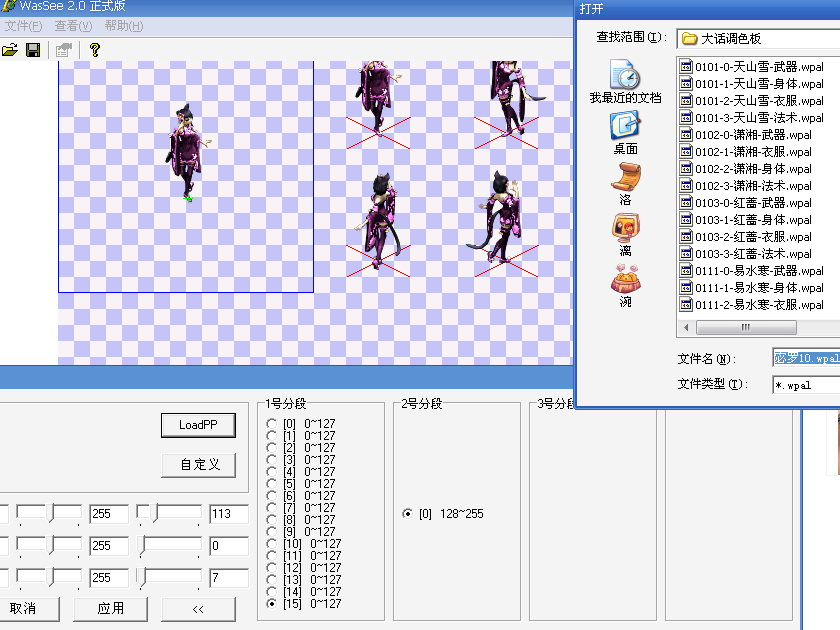
Task: Click file icon of 0102-0-潇湘-武器.wpal
Action: click(x=686, y=134)
